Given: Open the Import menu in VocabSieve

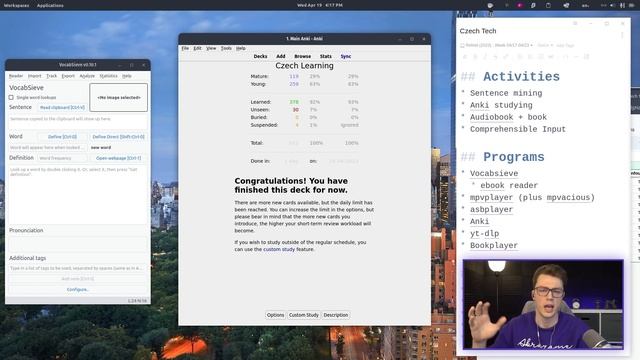Looking at the screenshot, I should (35, 76).
